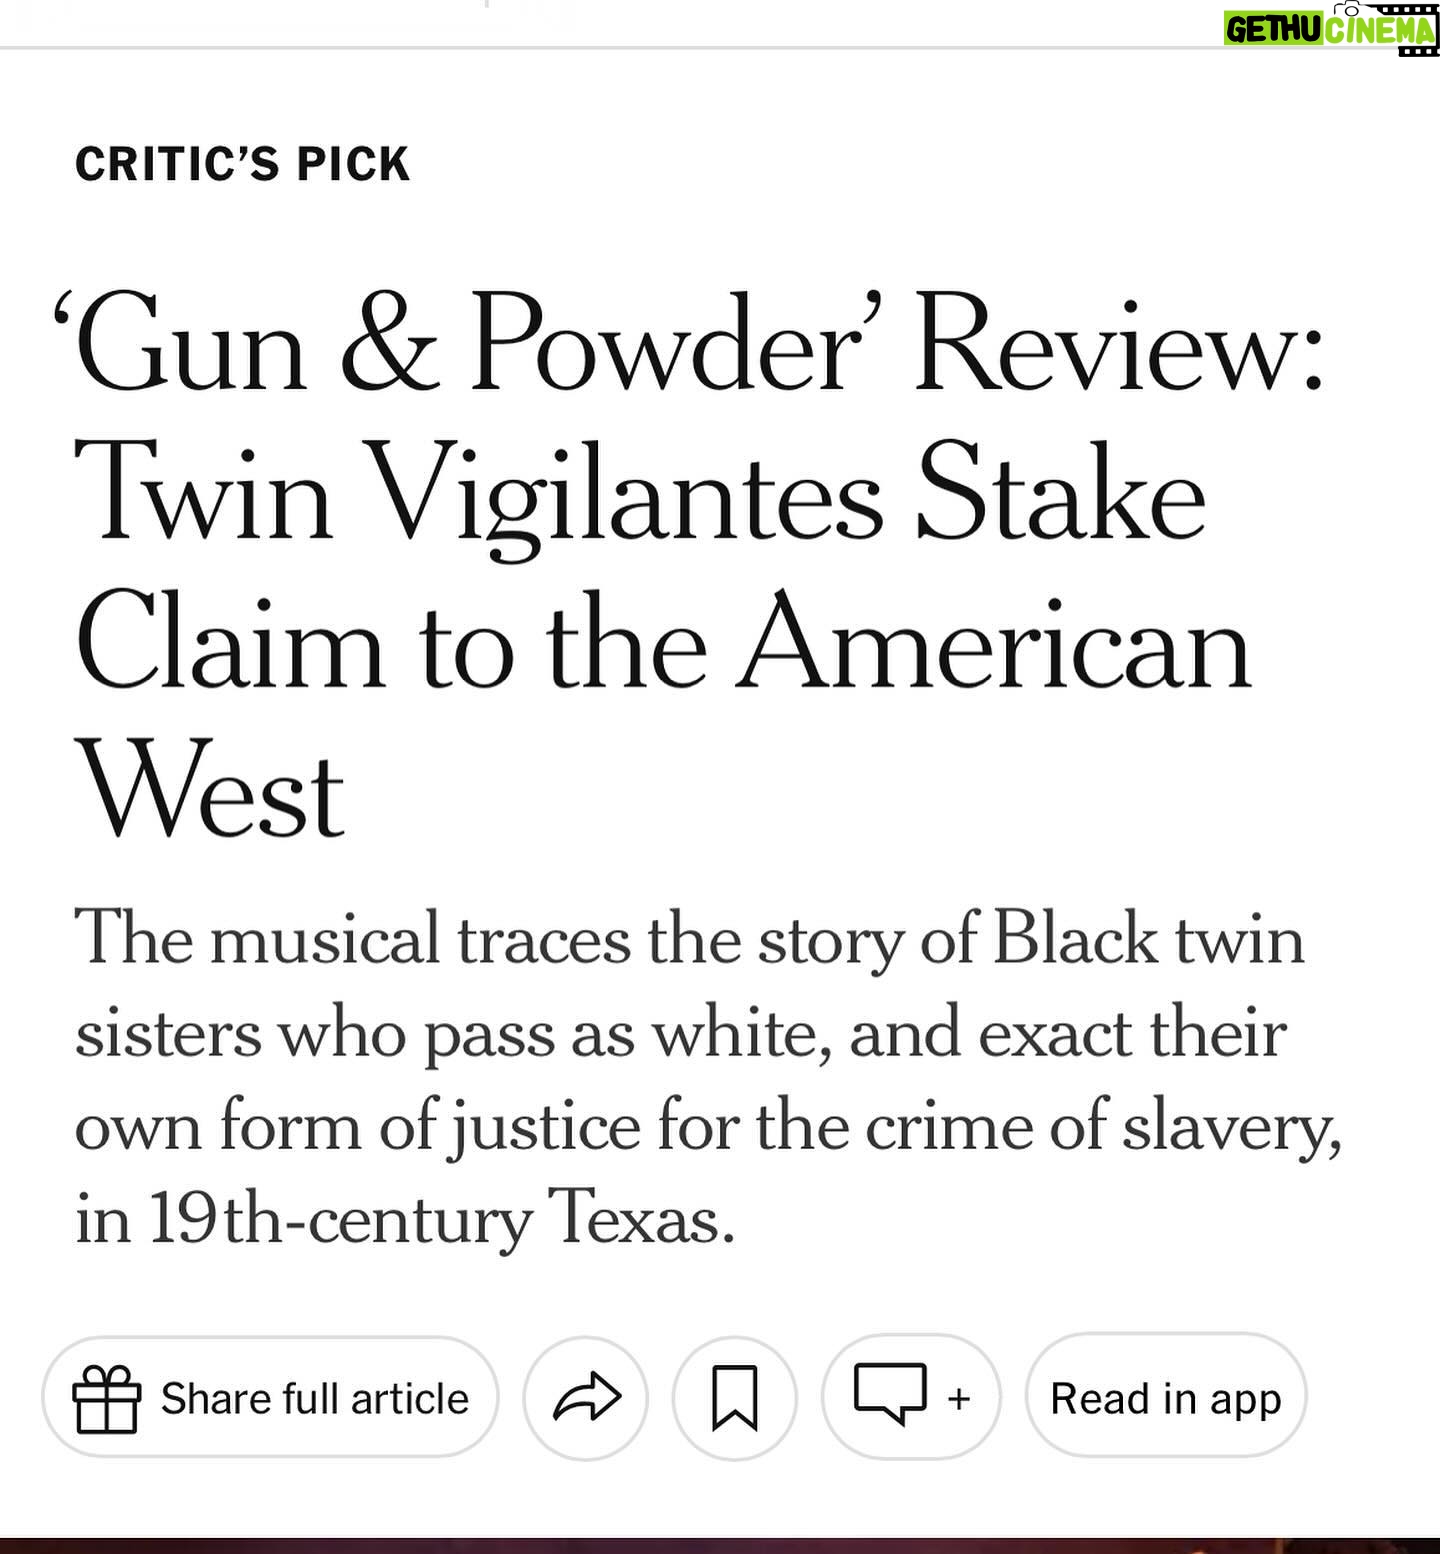The height and width of the screenshot is (1554, 1440).
Task: Click the 'own form of justice' summary line
Action: click(709, 1126)
